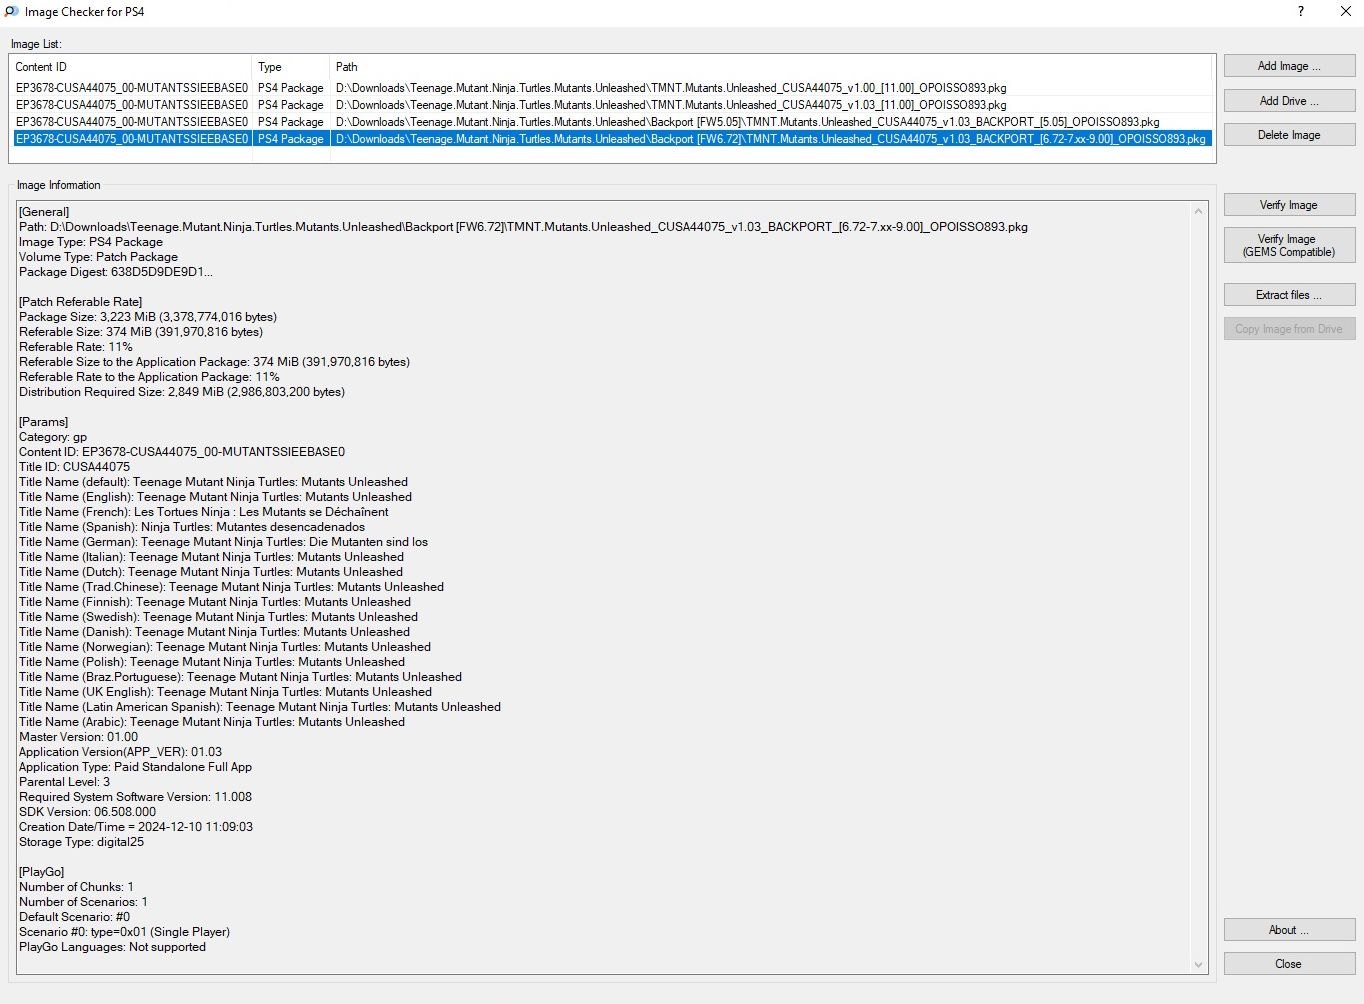Click the PlayGo Languages: Not supported line
This screenshot has height=1004, width=1364.
coord(113,947)
